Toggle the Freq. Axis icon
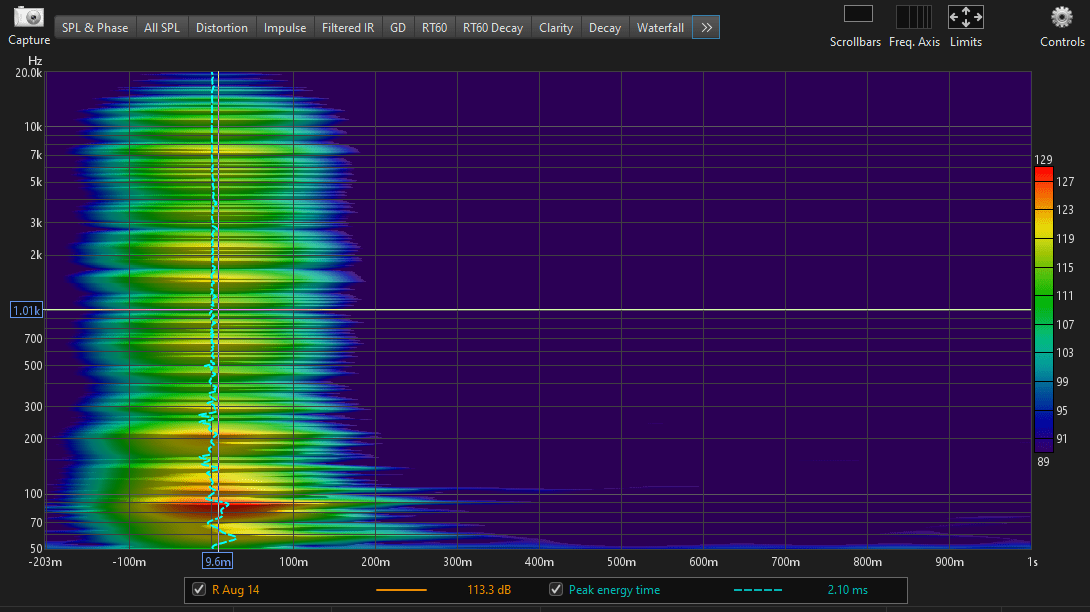 click(x=913, y=16)
